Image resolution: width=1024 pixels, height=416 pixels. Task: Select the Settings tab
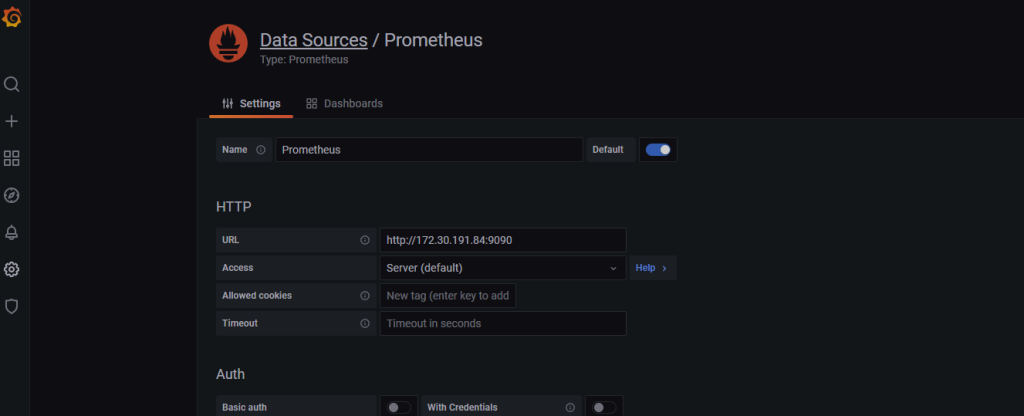[x=251, y=103]
